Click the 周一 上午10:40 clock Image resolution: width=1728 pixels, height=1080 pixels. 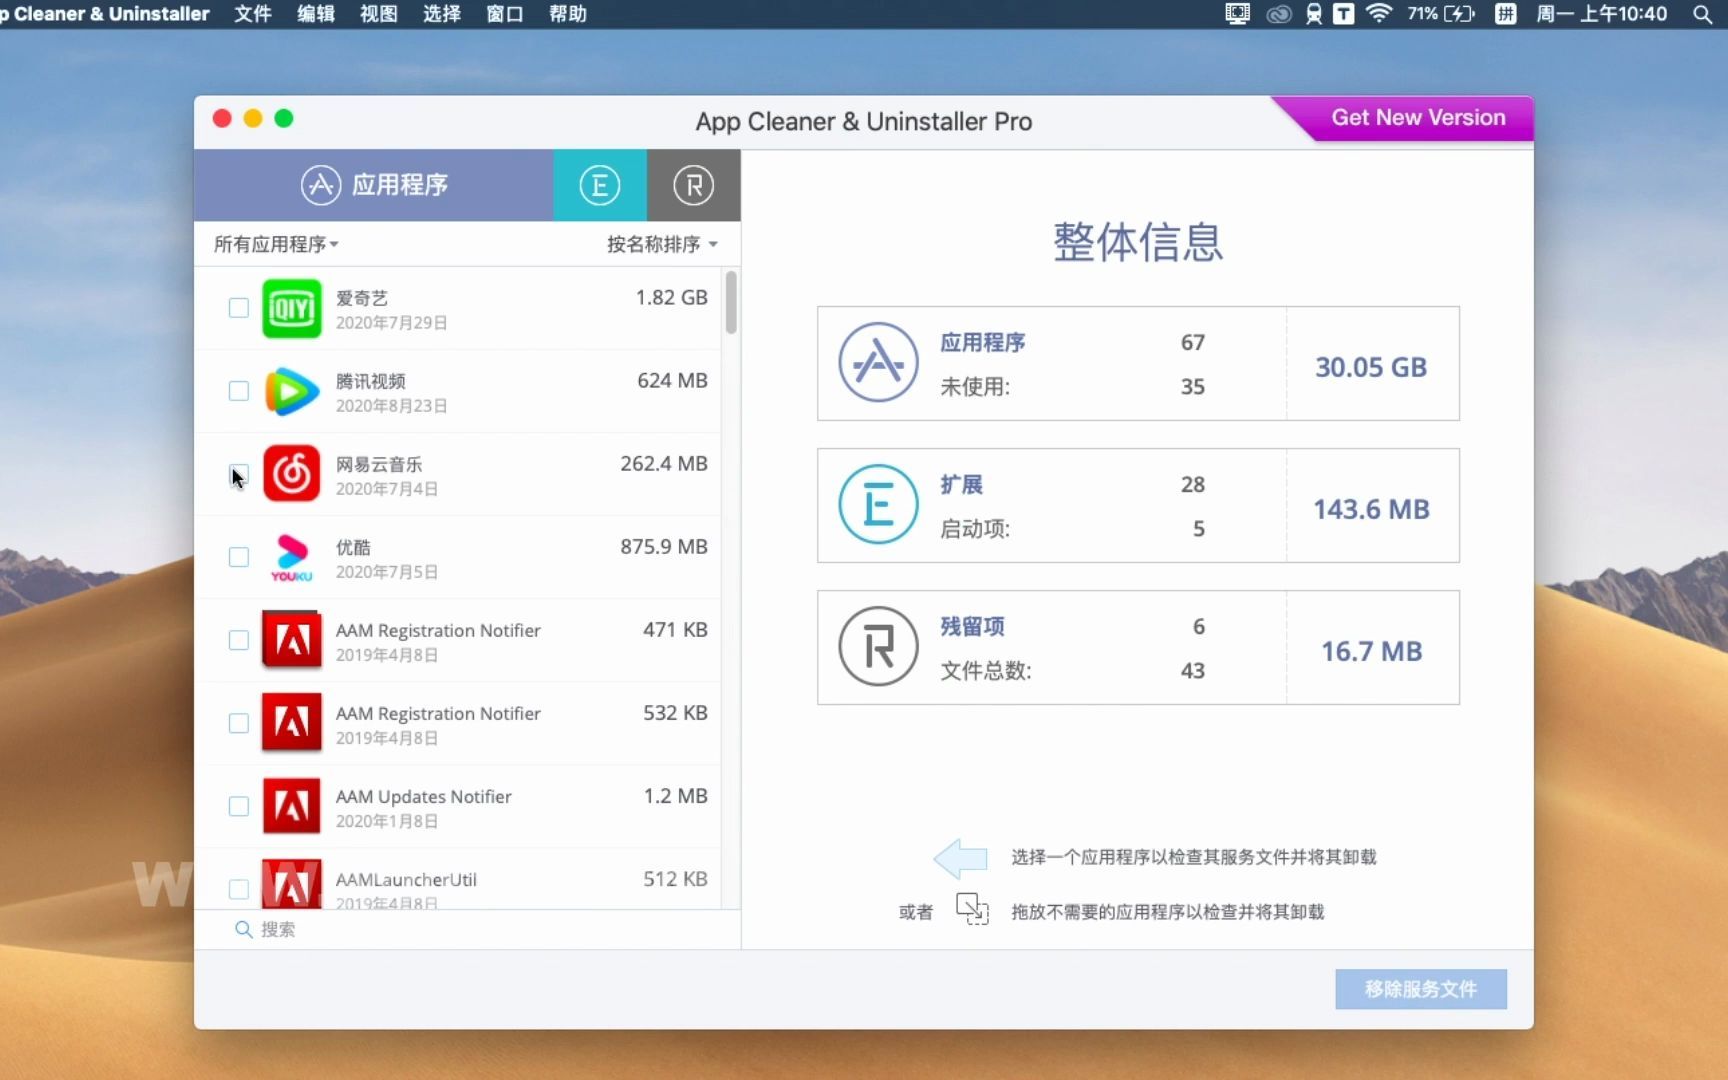pos(1601,14)
